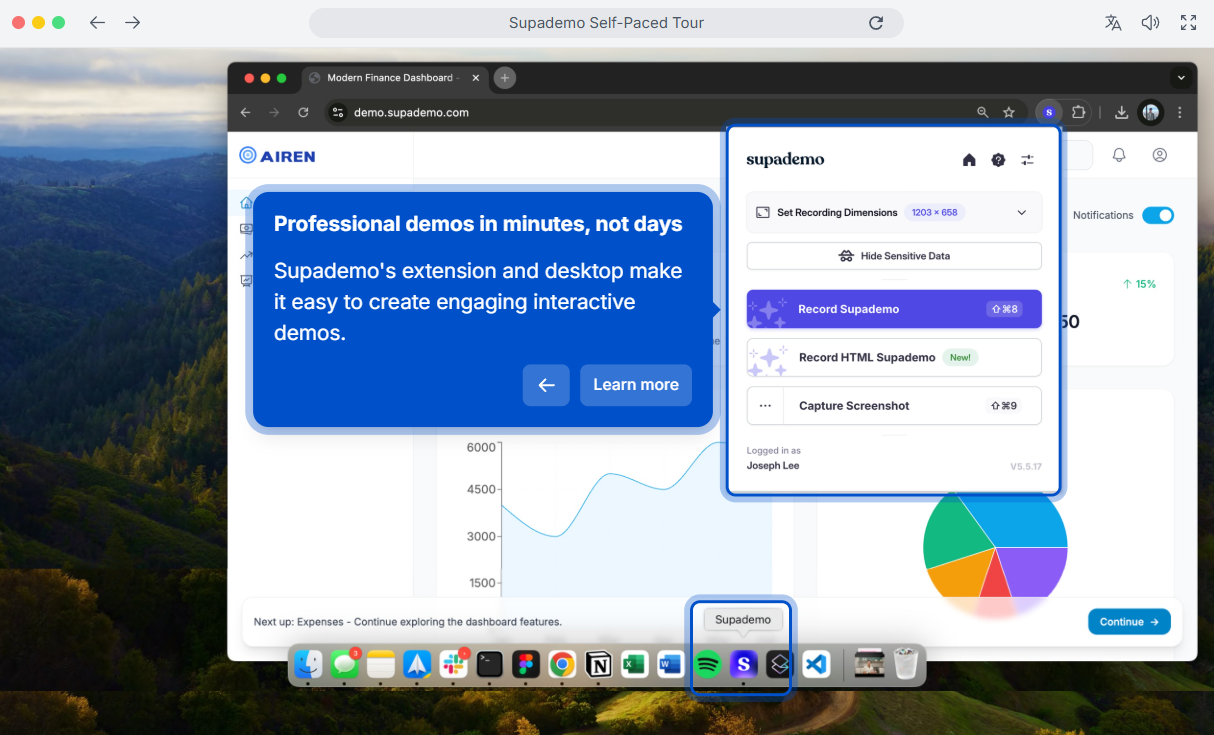Open Slack from the Dock
1214x735 pixels.
coord(453,664)
